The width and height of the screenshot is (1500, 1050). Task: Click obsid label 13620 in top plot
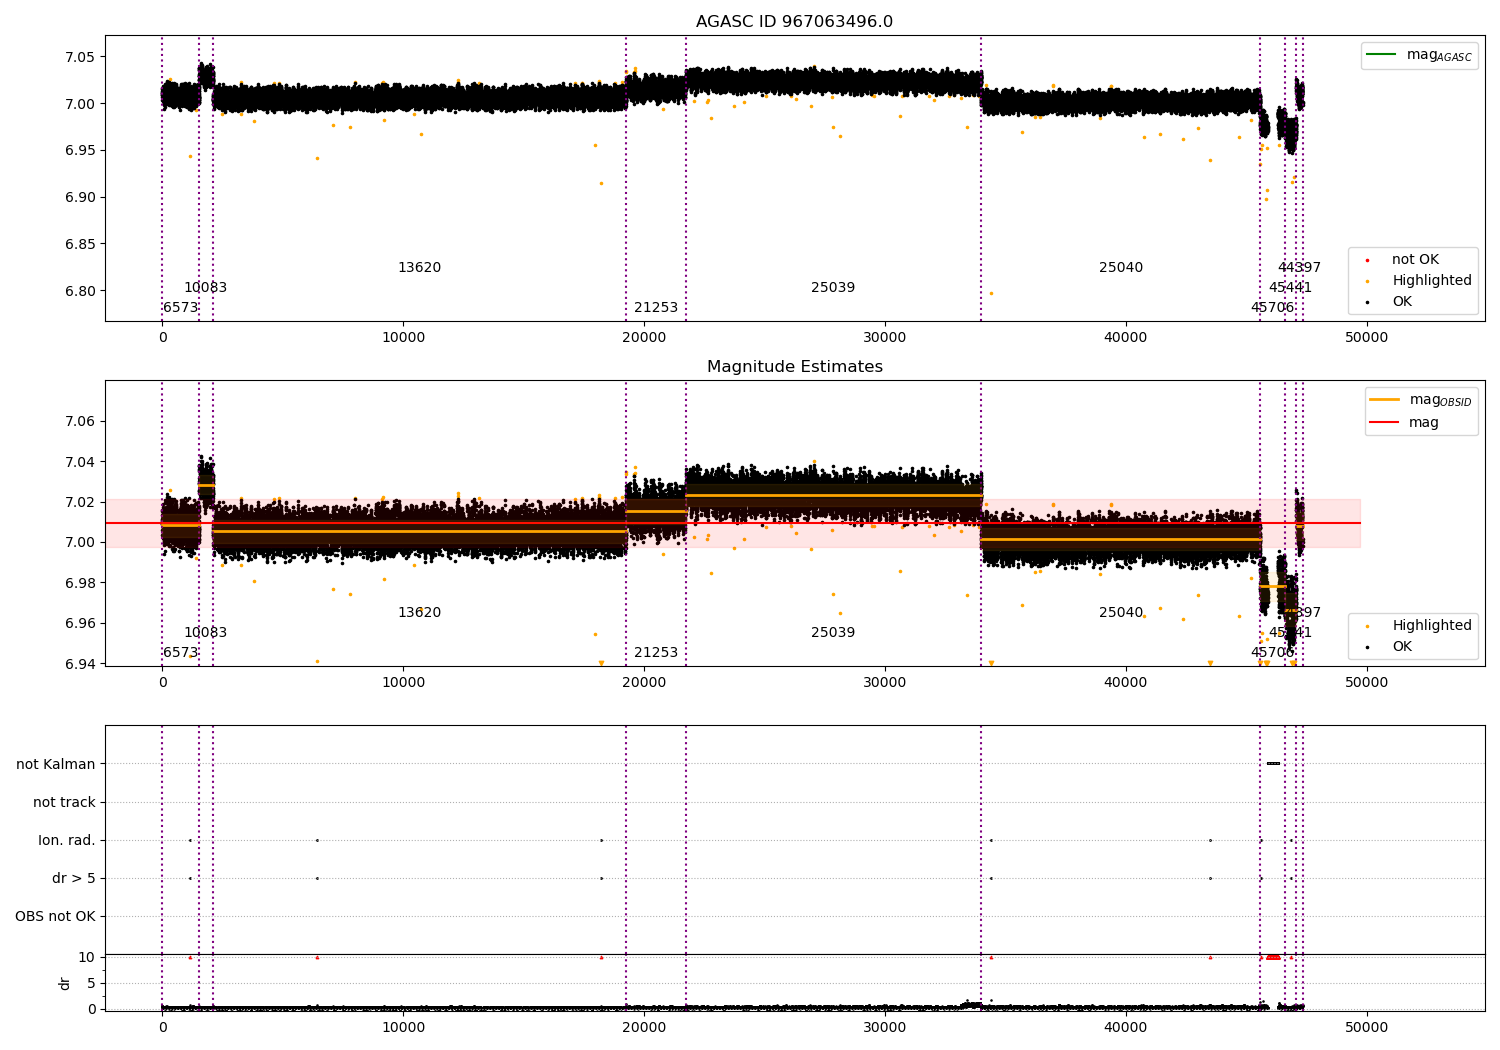point(419,268)
